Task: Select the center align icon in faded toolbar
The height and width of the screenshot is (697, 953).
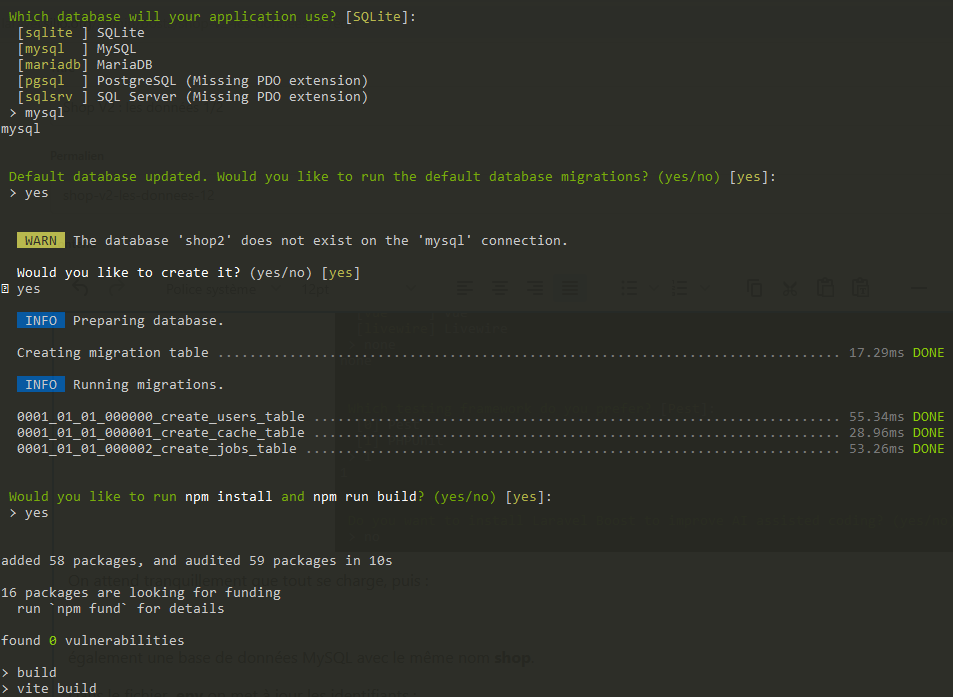Action: point(500,288)
